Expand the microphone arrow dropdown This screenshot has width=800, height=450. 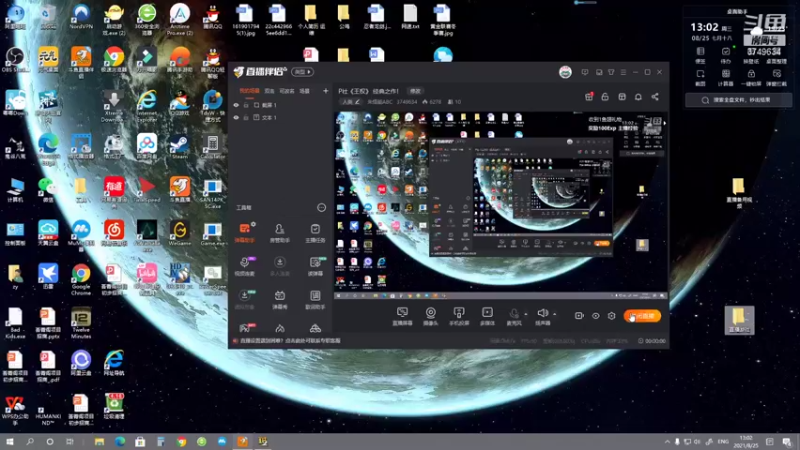click(526, 314)
